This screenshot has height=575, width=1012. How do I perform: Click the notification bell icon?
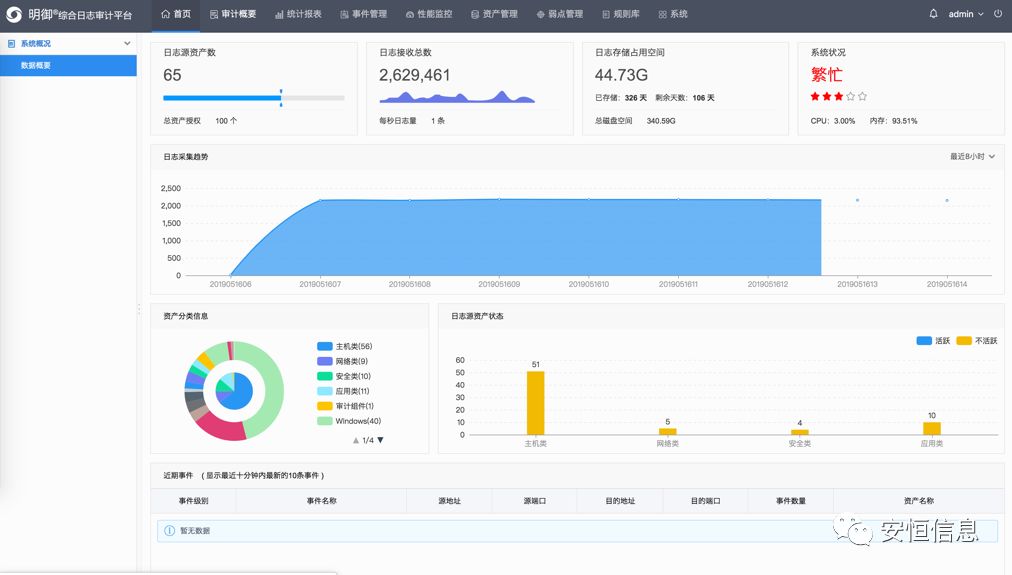[x=934, y=14]
